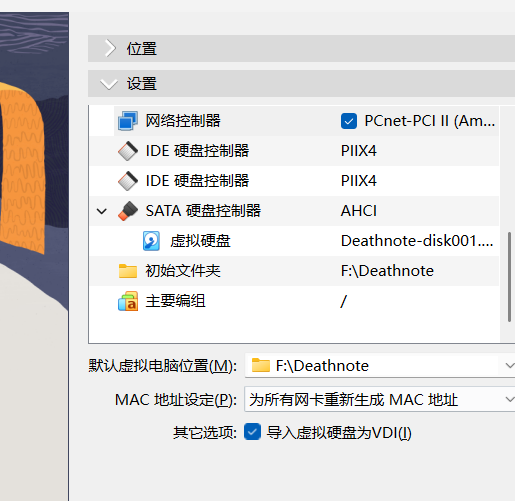The image size is (515, 501).
Task: Select the 主要编组 row label
Action: [x=175, y=301]
